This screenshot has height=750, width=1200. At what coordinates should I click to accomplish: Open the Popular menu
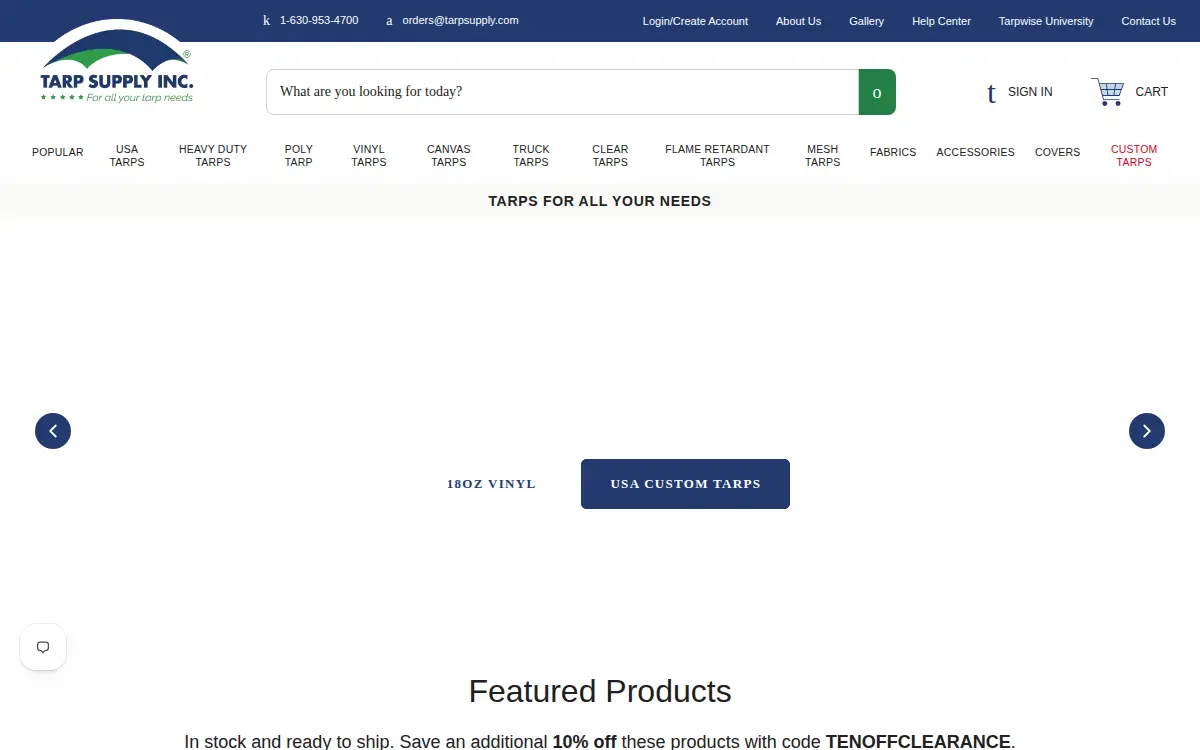pos(58,152)
